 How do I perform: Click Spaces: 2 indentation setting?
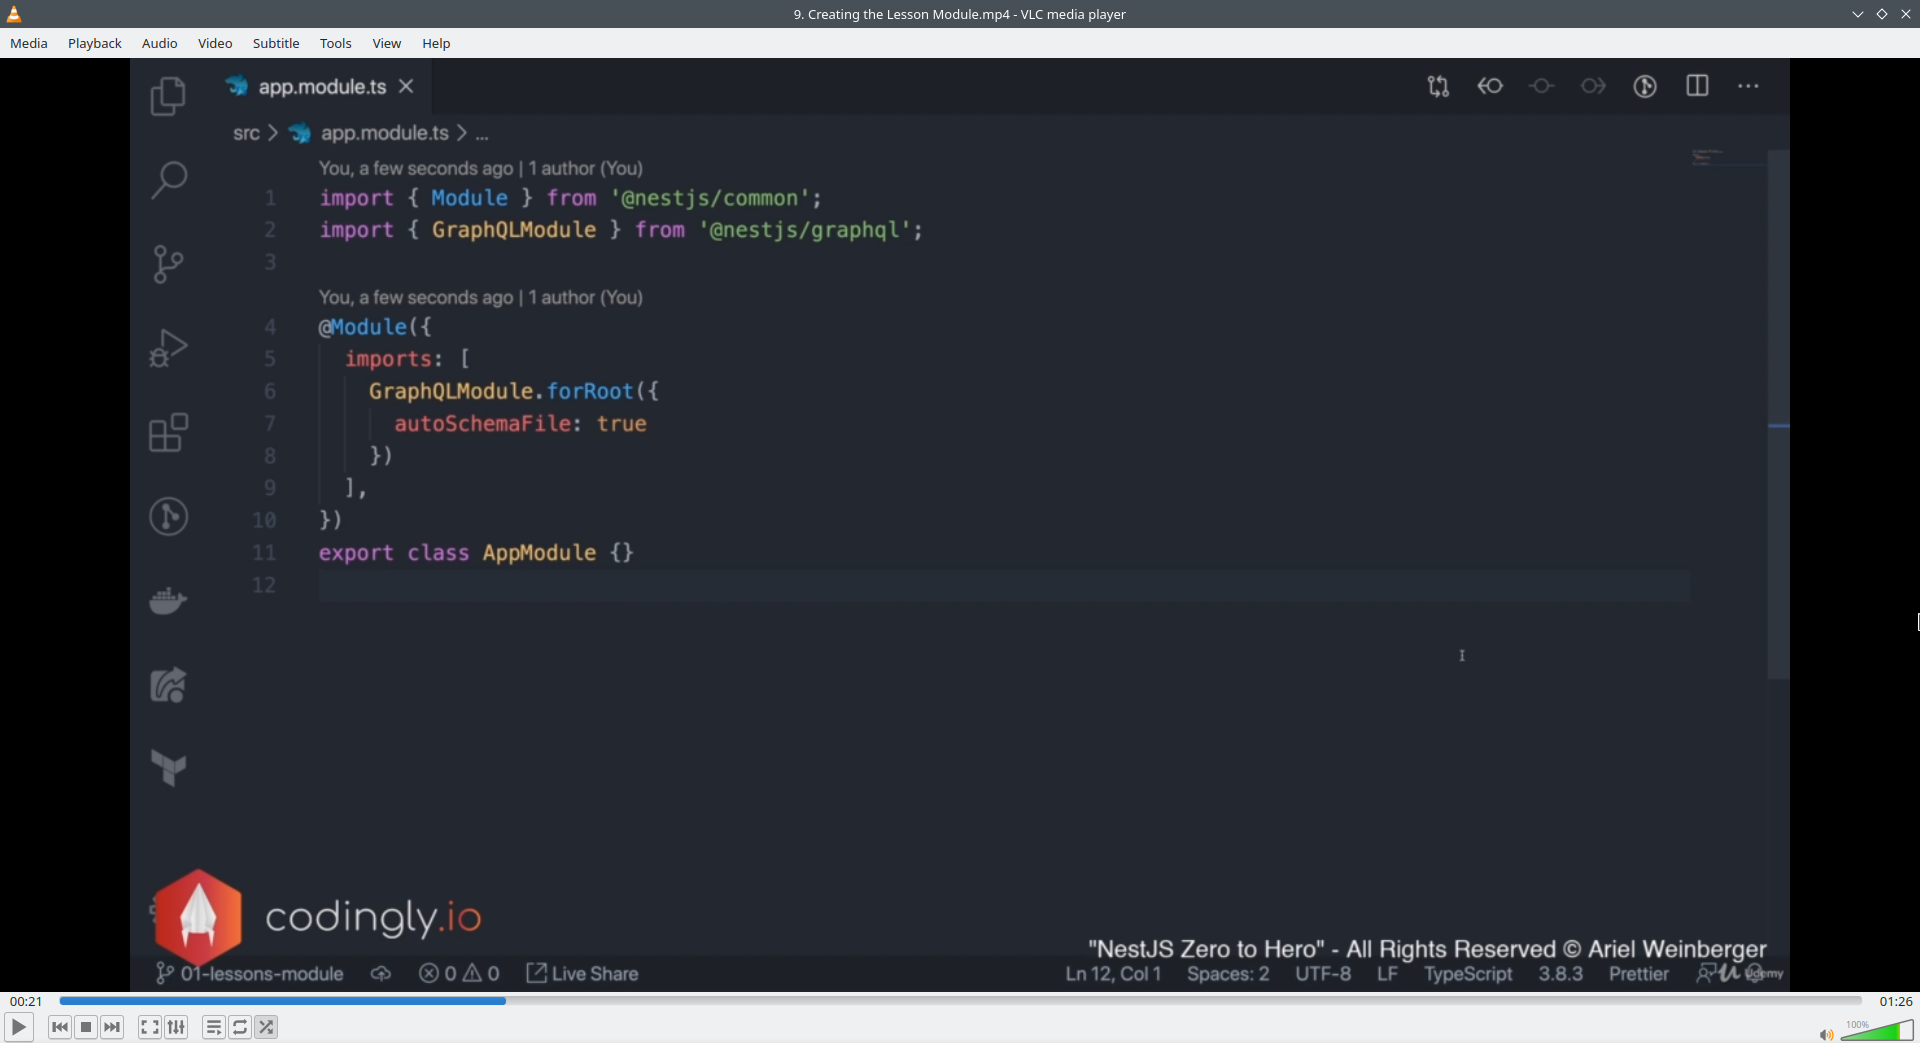coord(1228,974)
